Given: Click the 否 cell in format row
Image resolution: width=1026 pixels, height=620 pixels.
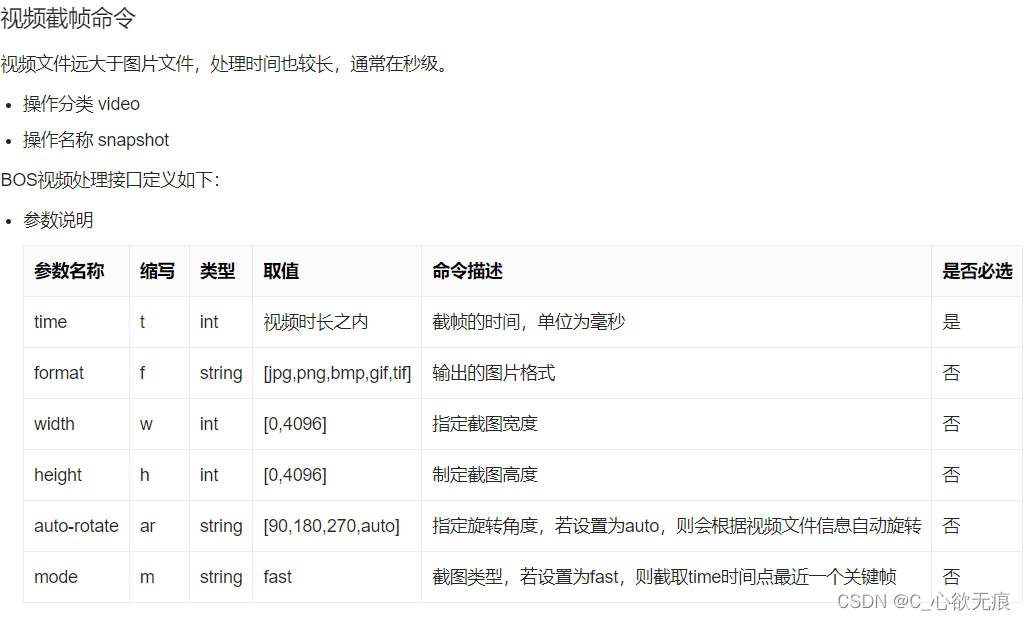Looking at the screenshot, I should (951, 373).
